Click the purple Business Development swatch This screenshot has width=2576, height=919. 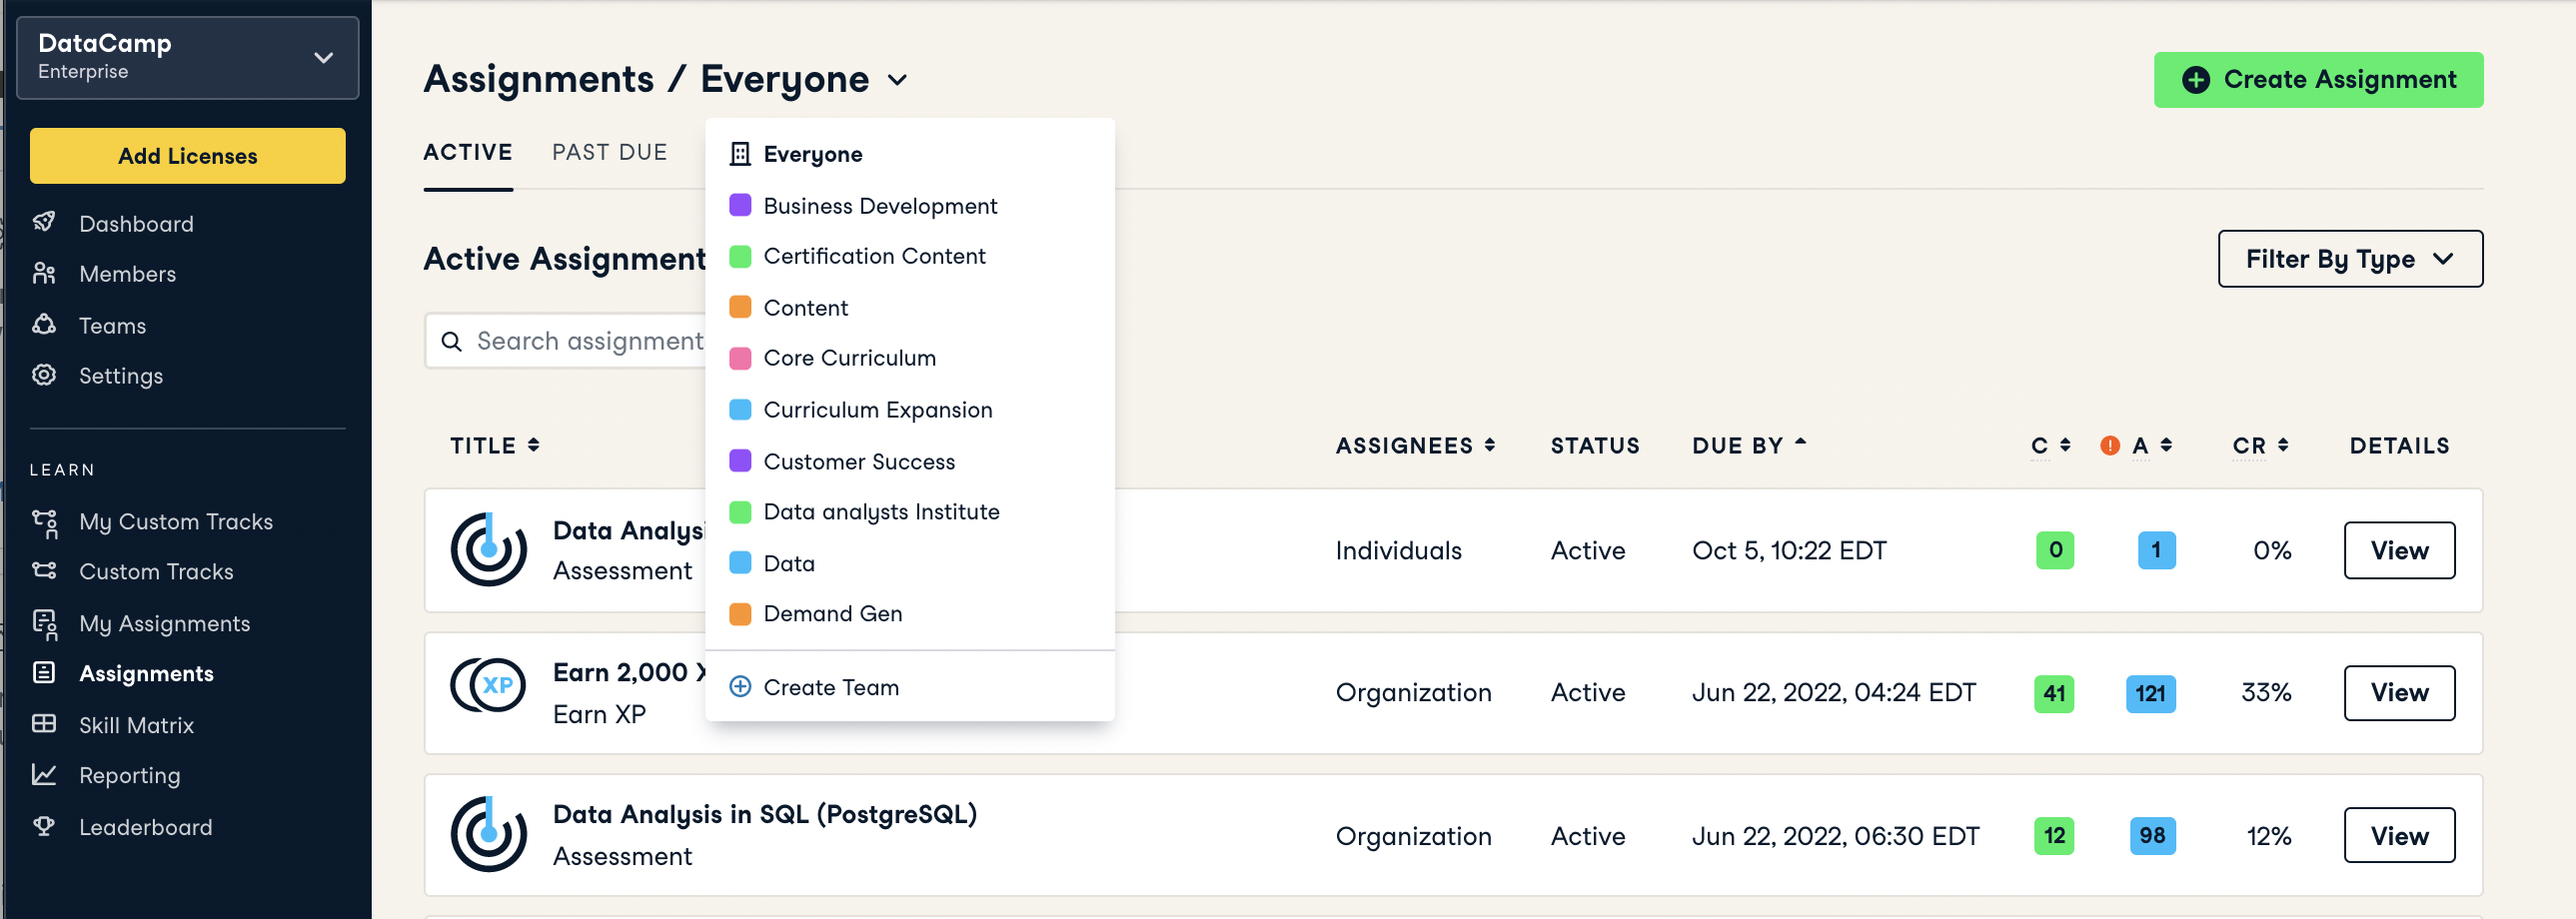coord(740,205)
